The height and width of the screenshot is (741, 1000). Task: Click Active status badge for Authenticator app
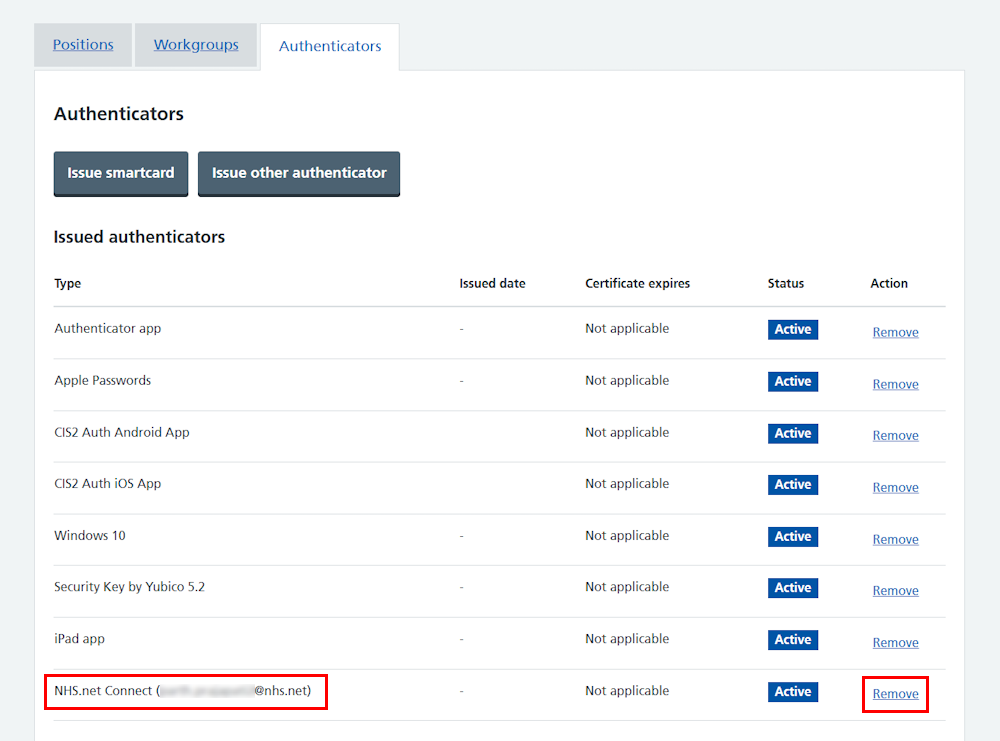(x=793, y=330)
